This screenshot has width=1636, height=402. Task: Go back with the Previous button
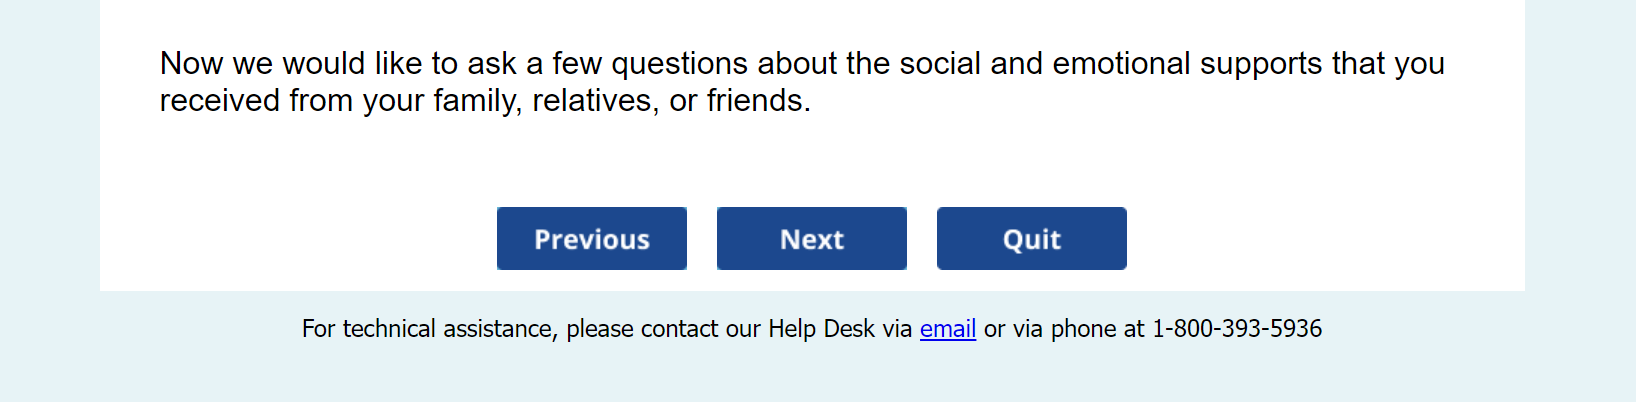591,239
